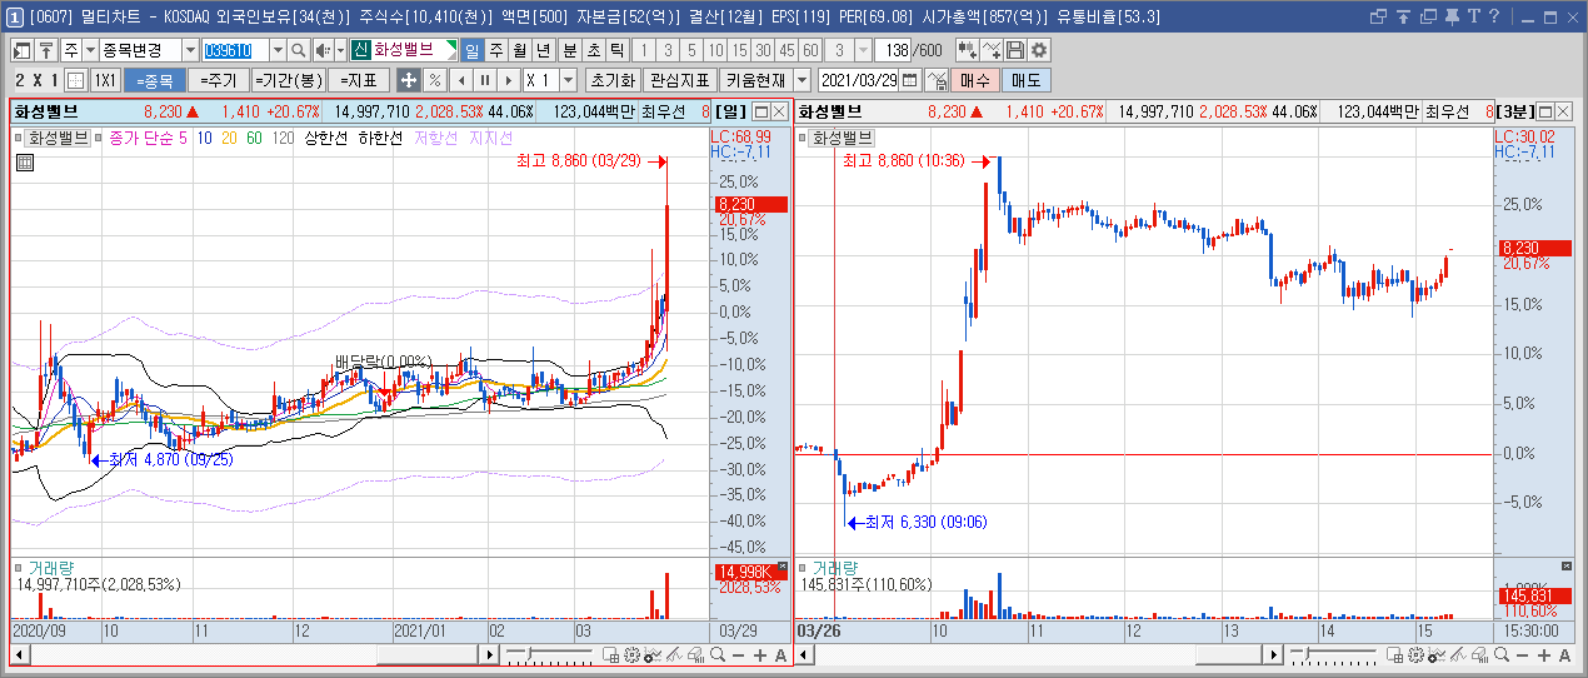Toggle the =주기 sync button
Image resolution: width=1588 pixels, height=678 pixels.
pos(218,80)
